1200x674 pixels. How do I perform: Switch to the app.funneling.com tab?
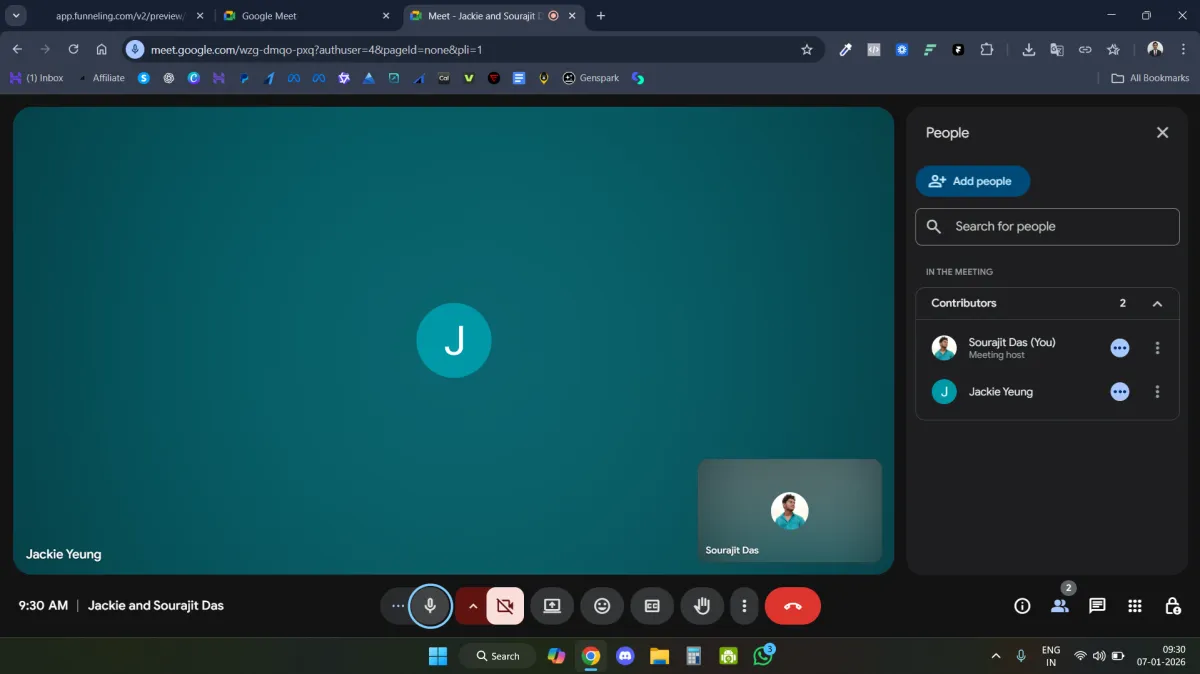[119, 16]
